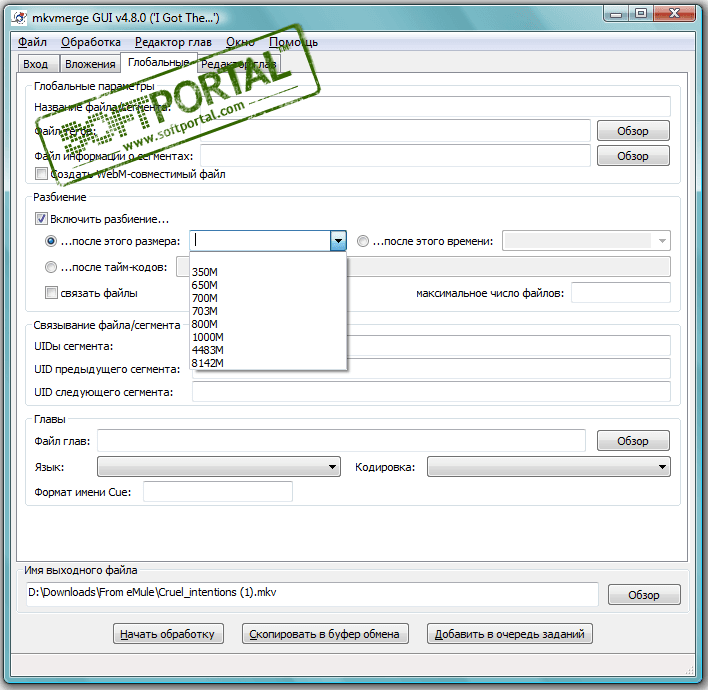This screenshot has width=708, height=690.
Task: Select radio …после этого размера
Action: 51,241
